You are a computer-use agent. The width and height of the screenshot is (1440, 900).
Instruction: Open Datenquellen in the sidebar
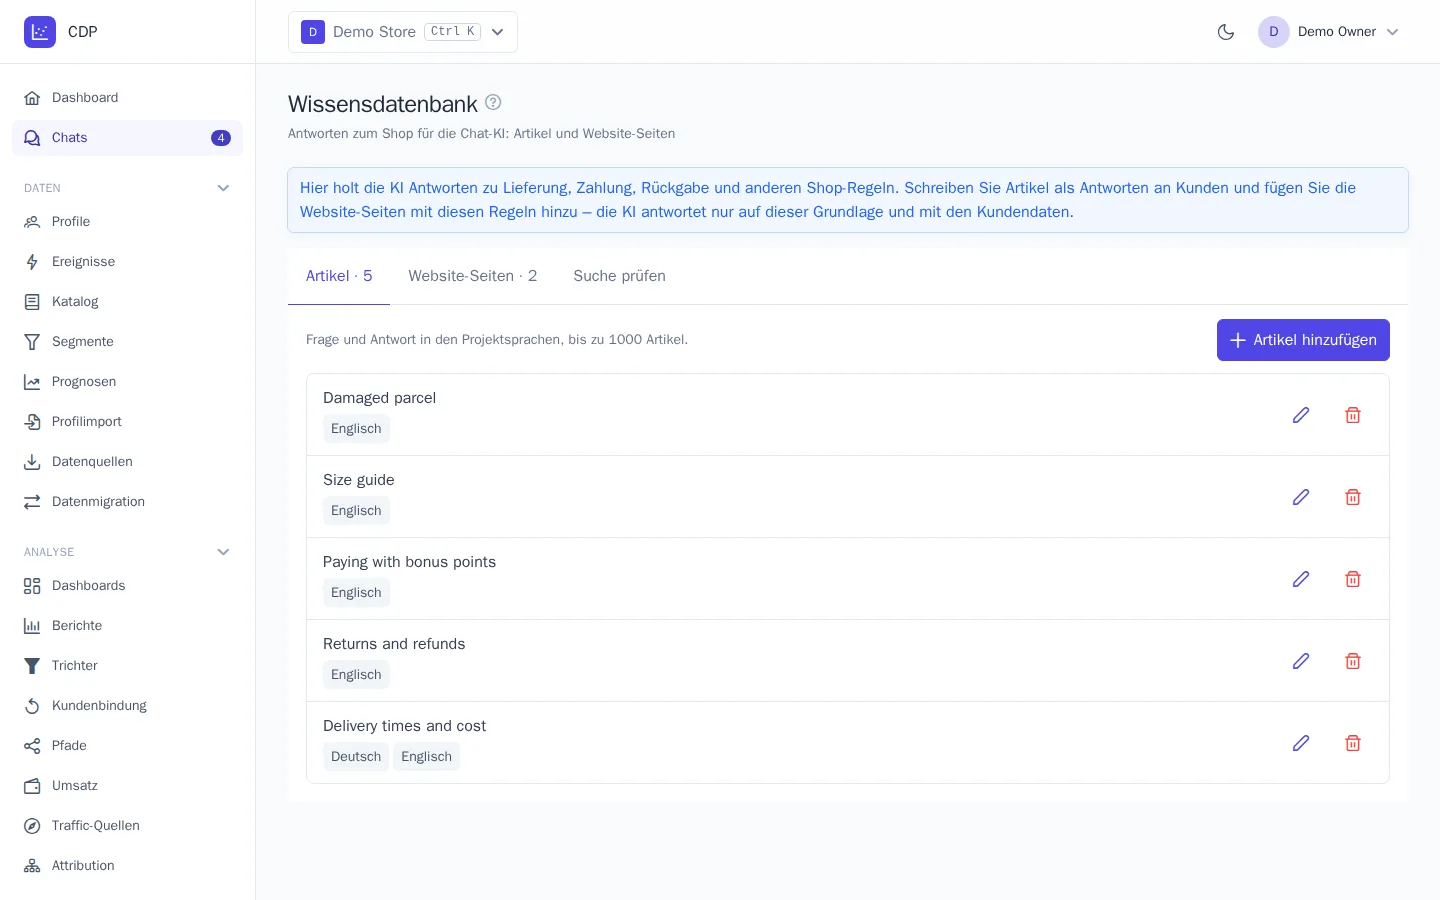127,462
